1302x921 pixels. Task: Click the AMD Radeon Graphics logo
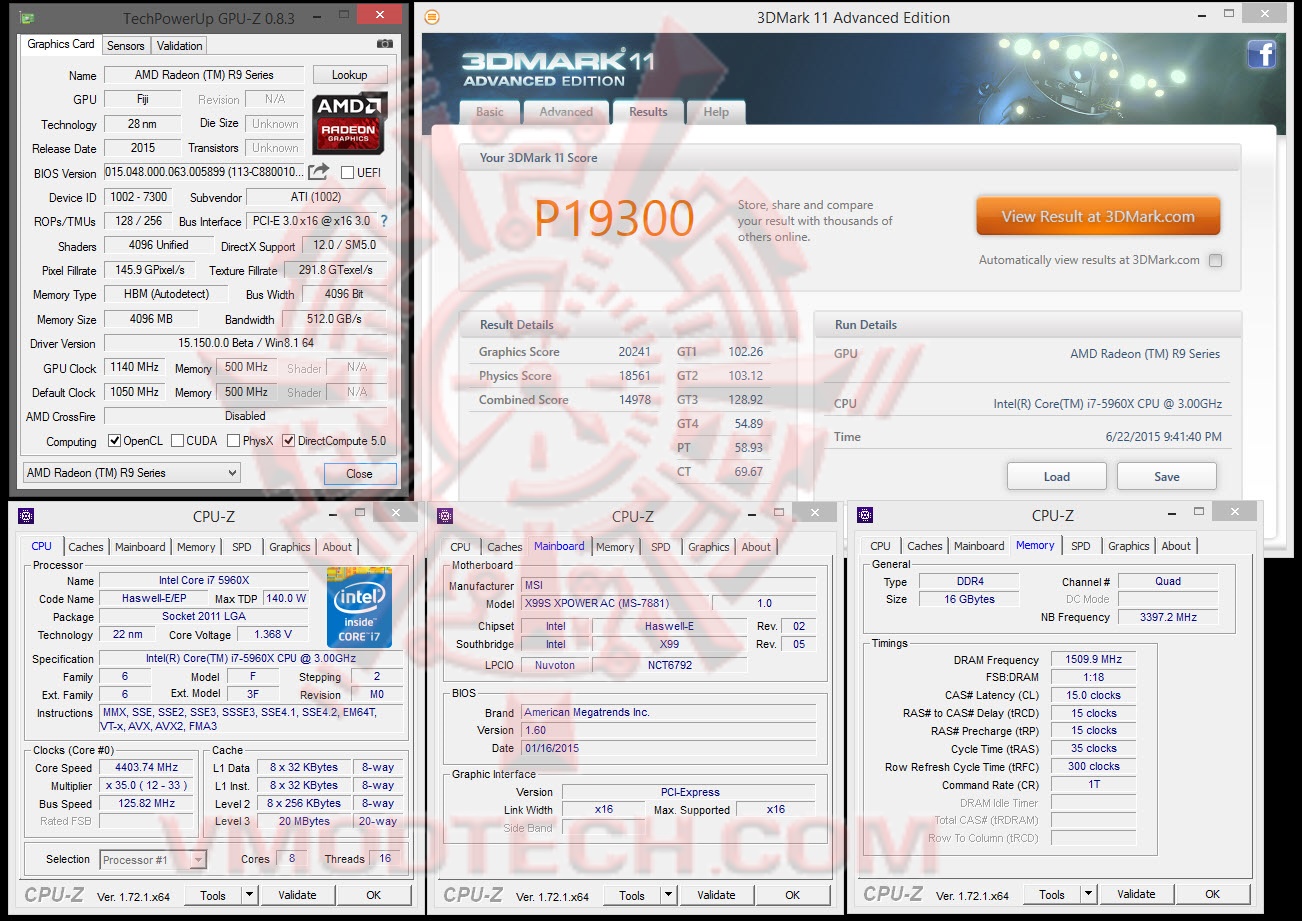point(349,123)
